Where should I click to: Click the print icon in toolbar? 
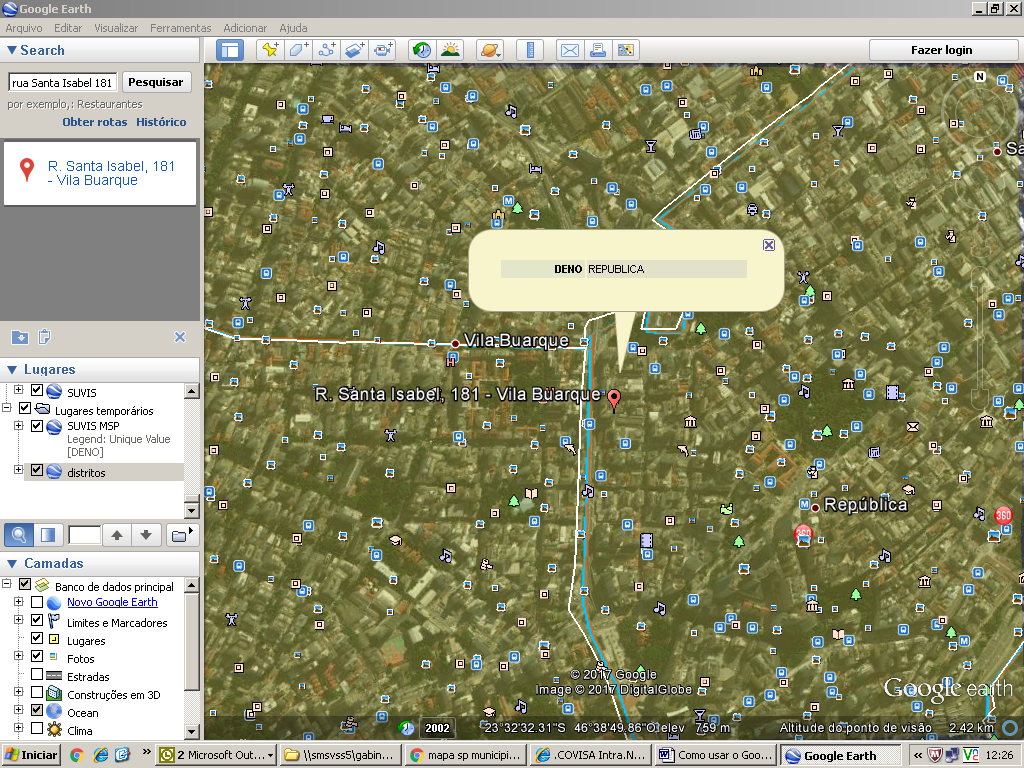point(598,50)
